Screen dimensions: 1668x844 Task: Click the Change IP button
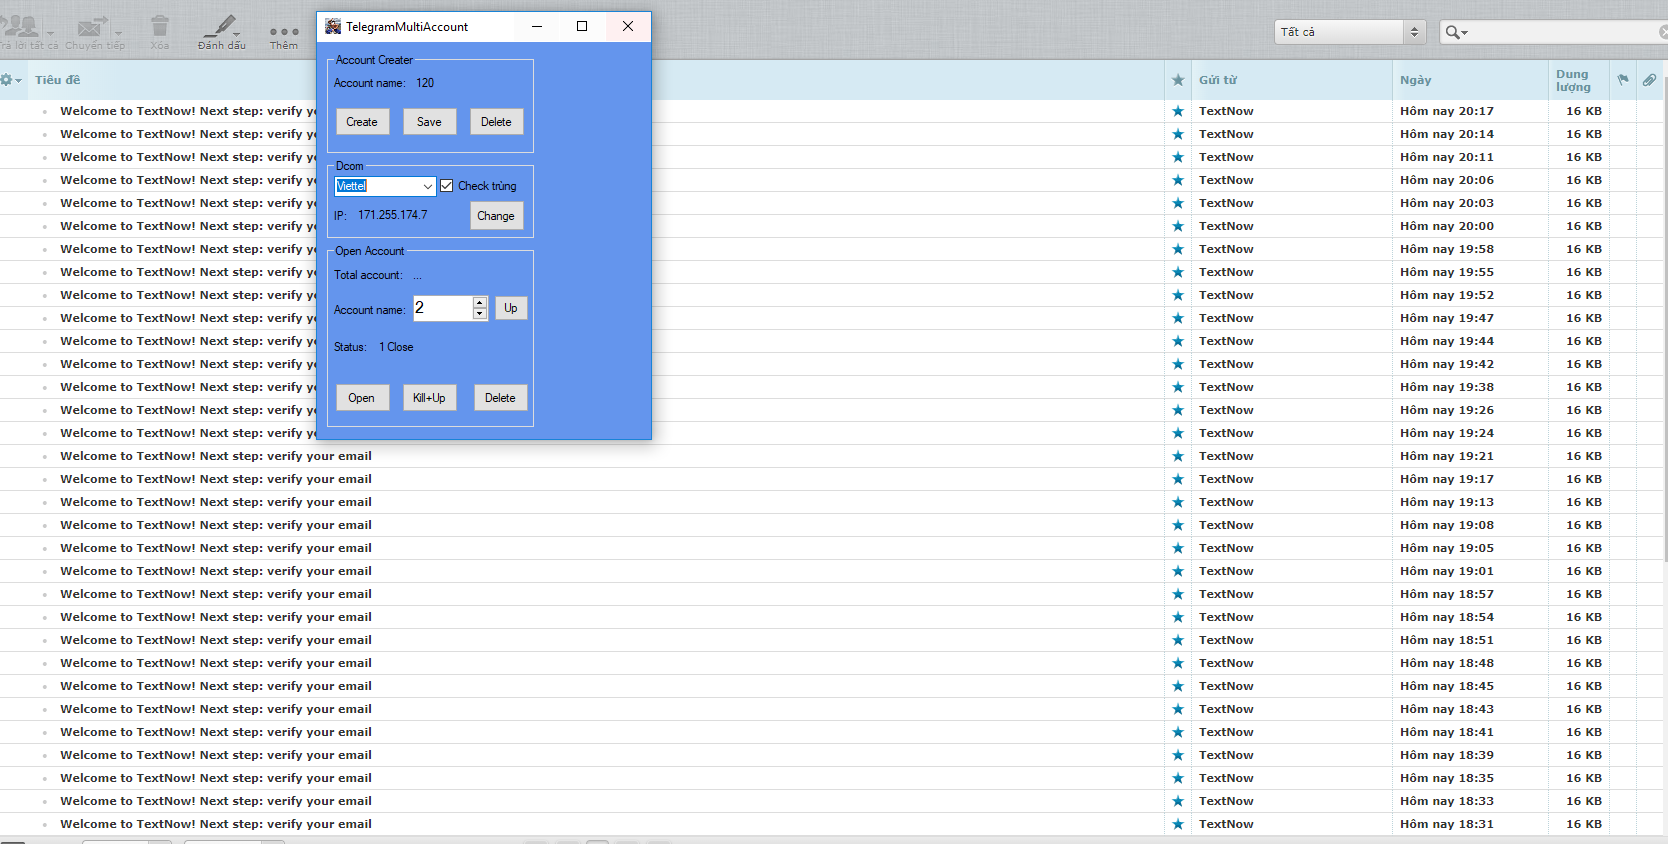coord(496,216)
